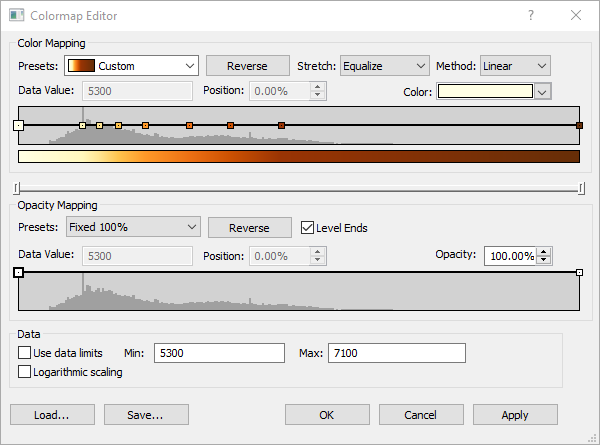
Task: Enable Use data limits checkbox
Action: tap(25, 353)
